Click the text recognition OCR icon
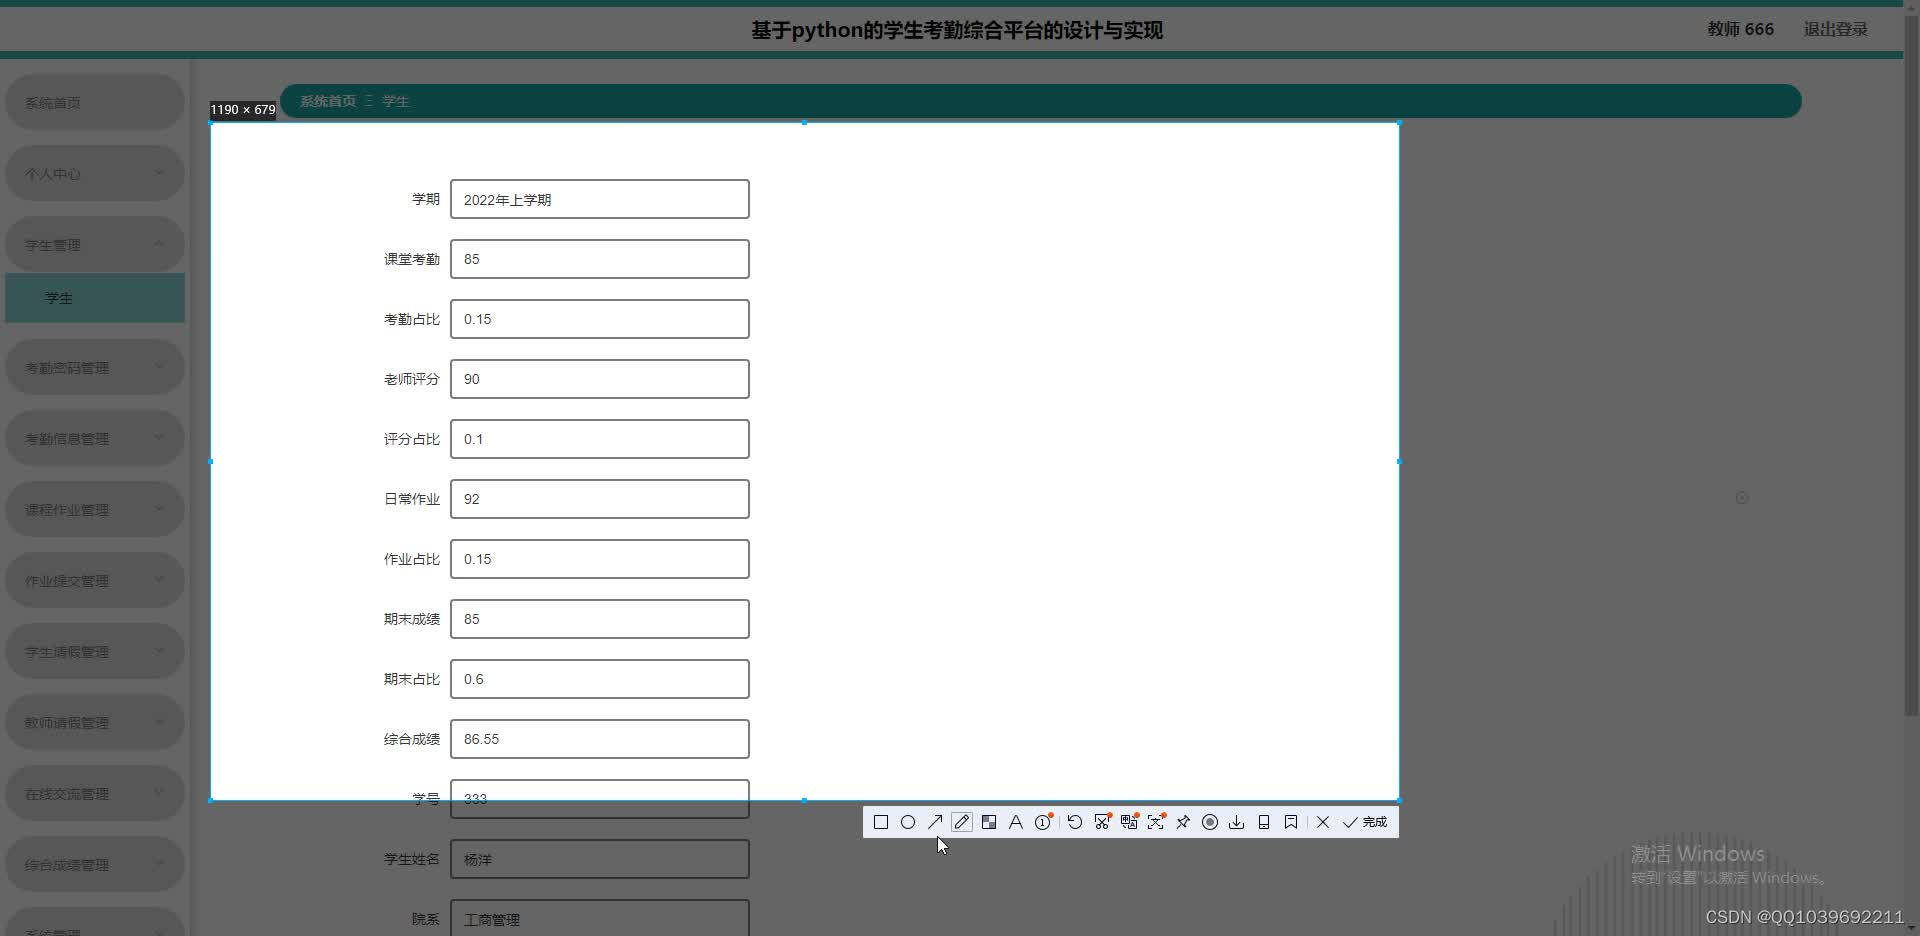1920x936 pixels. click(1156, 822)
